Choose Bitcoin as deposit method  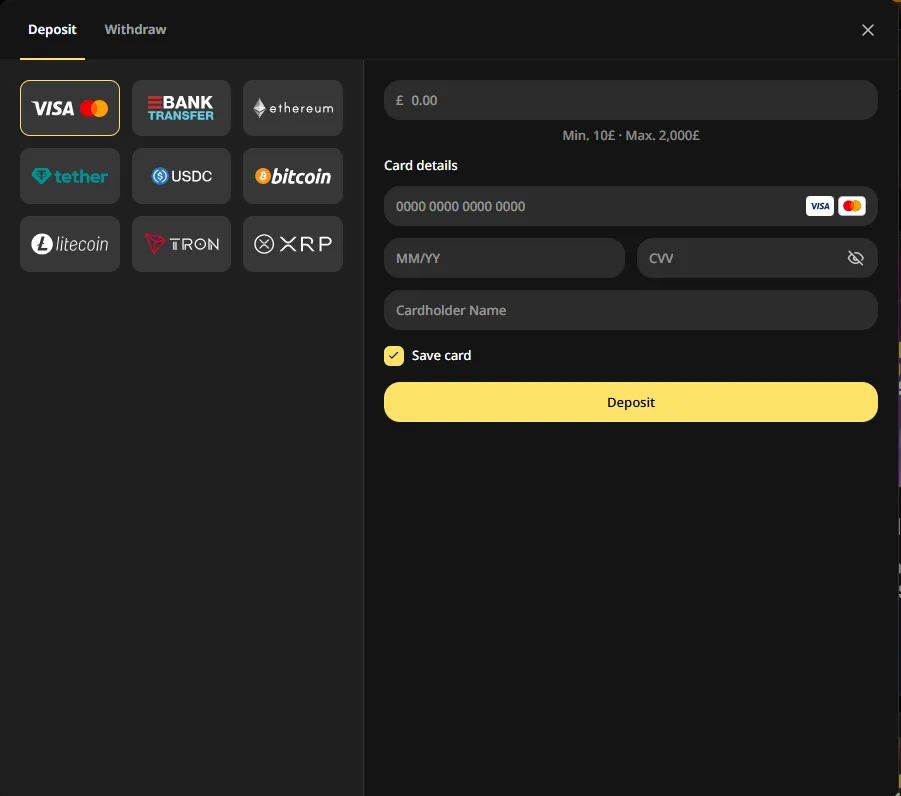point(293,176)
